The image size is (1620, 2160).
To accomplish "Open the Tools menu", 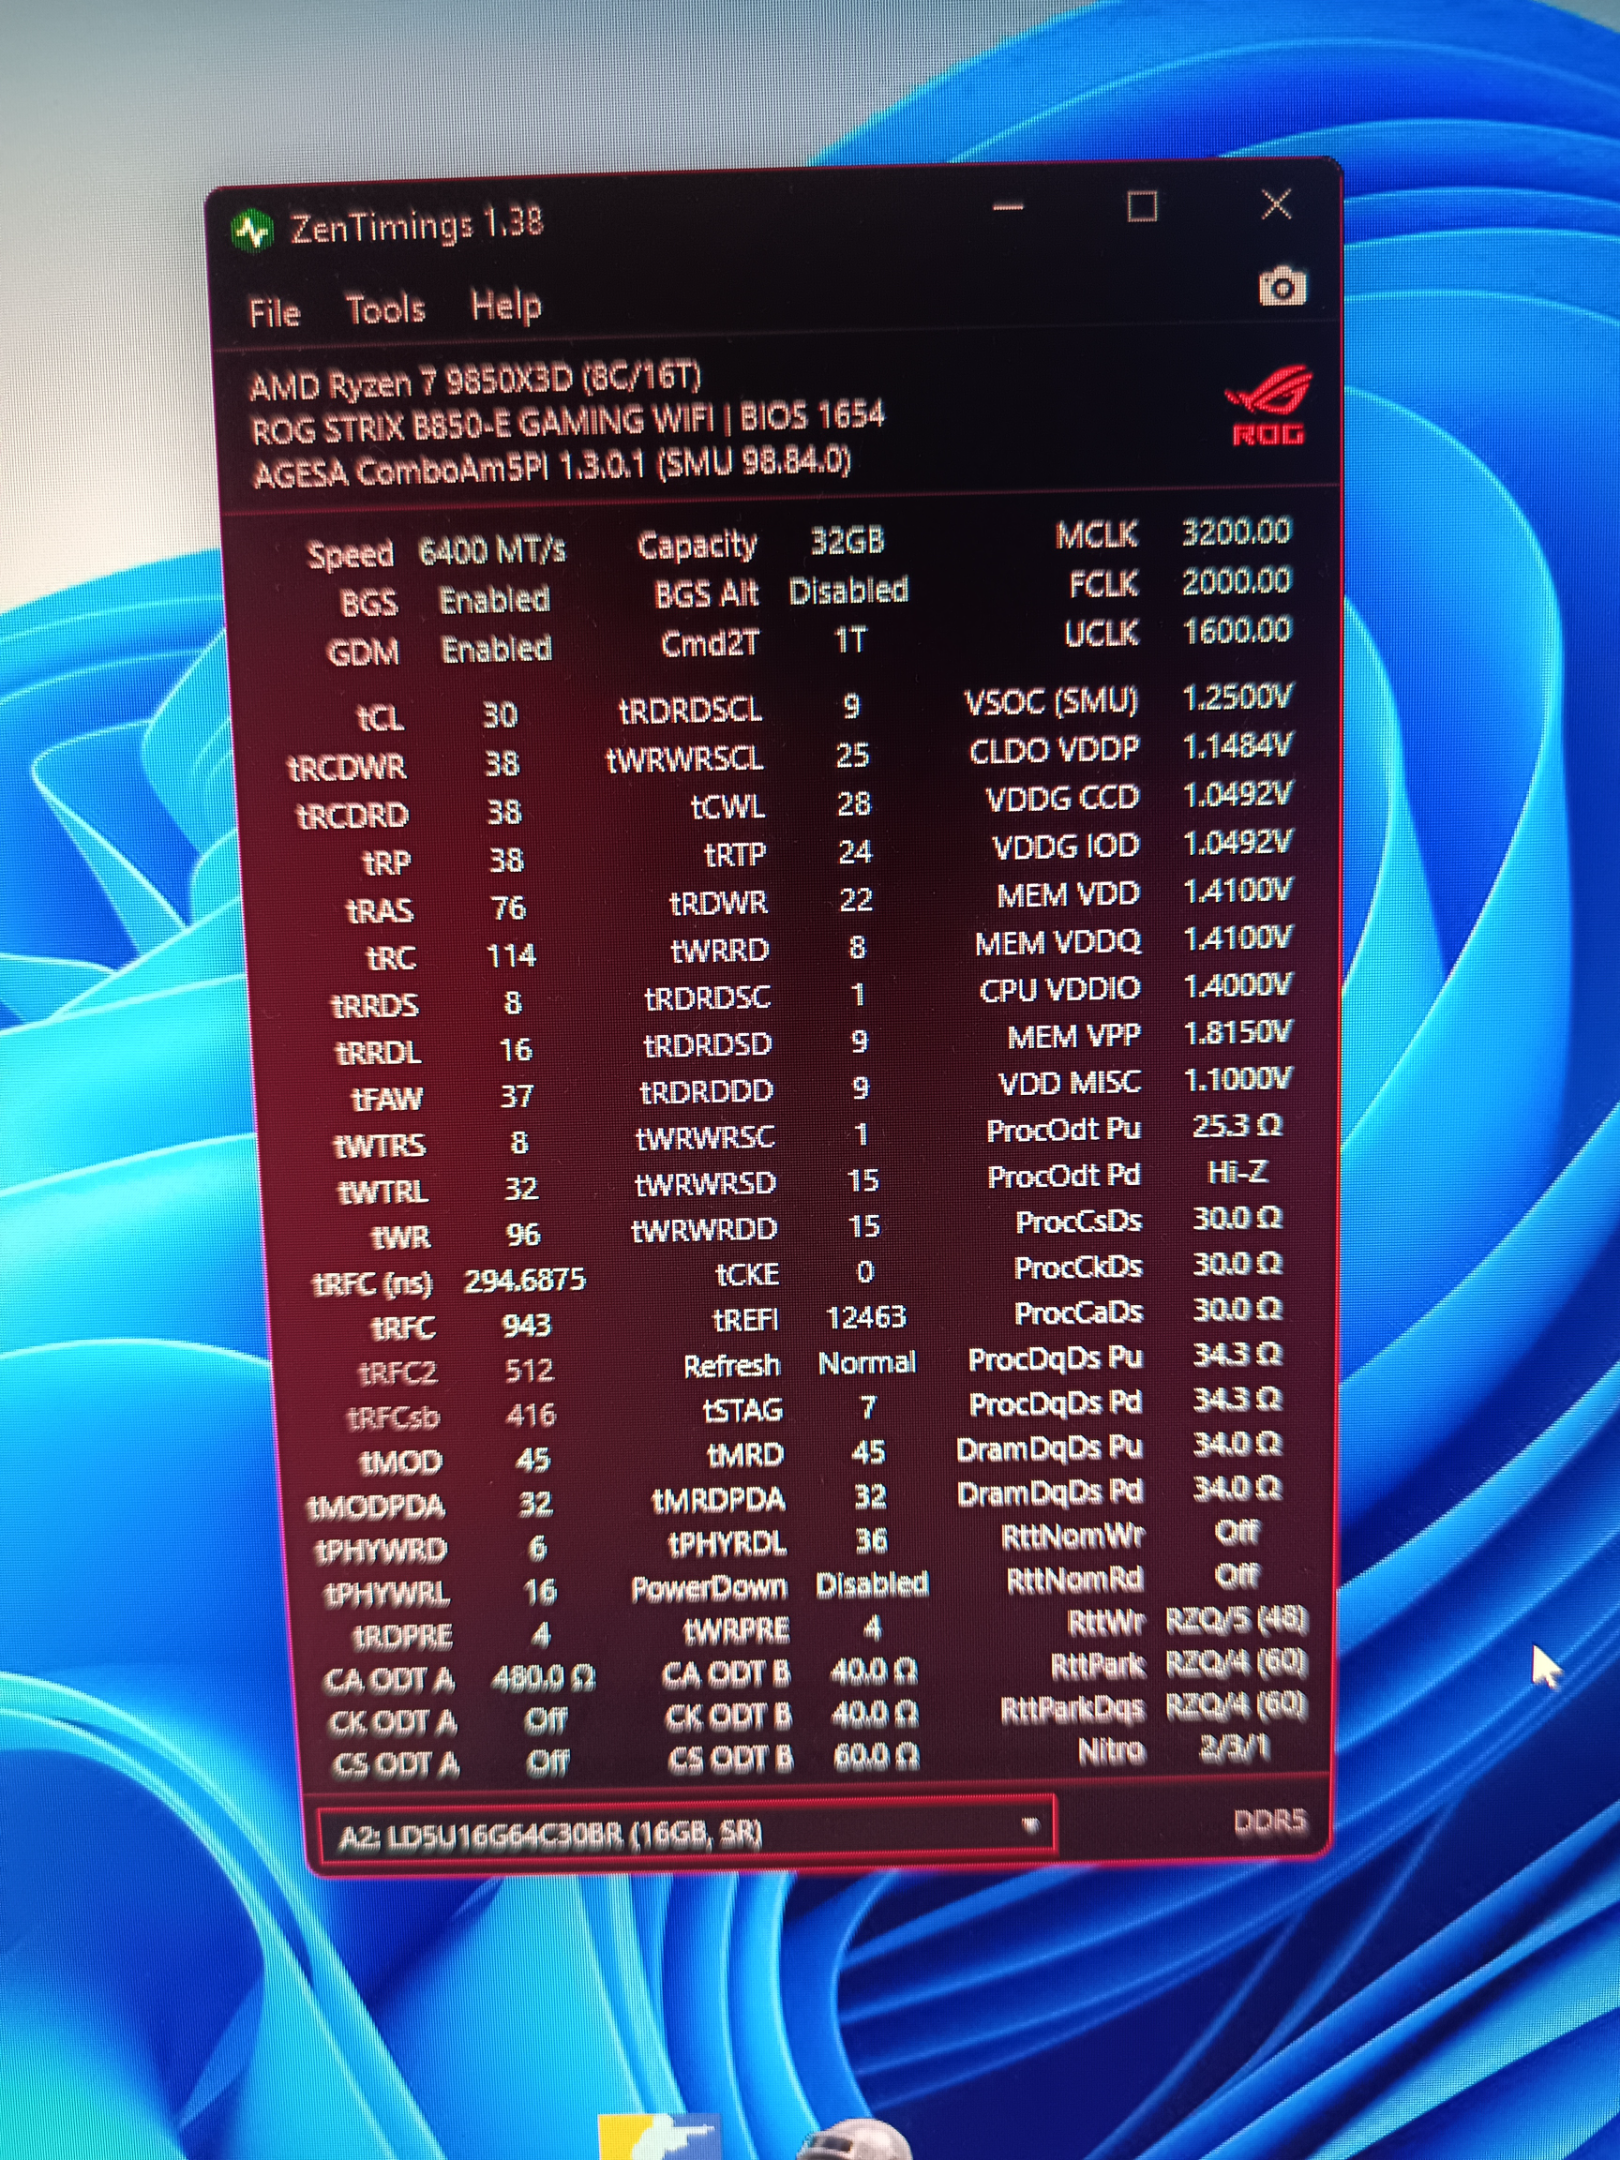I will (385, 309).
